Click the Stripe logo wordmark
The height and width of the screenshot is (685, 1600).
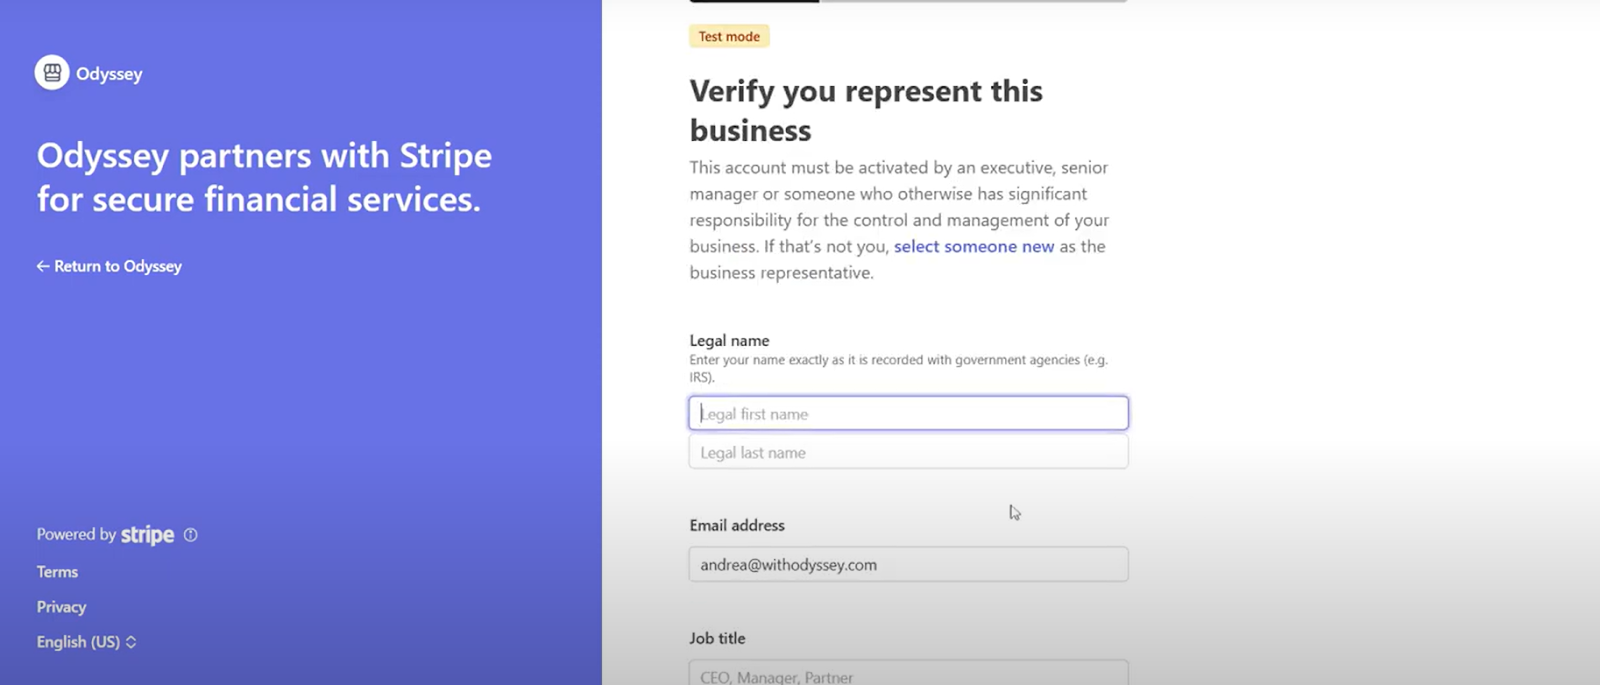pos(147,535)
